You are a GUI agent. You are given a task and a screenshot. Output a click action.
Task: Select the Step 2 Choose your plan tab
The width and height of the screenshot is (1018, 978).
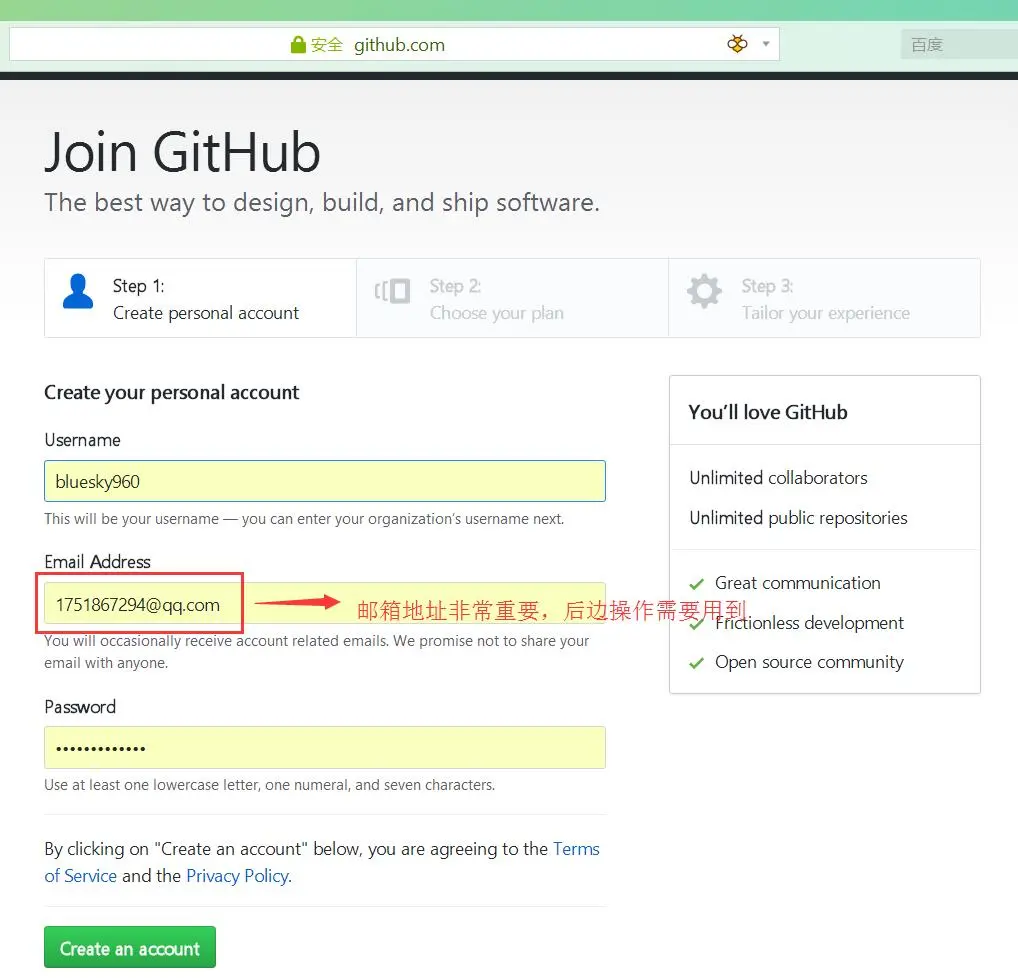coord(512,298)
